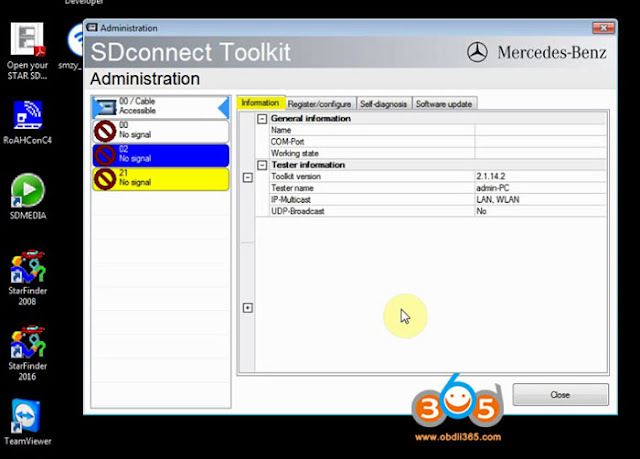Click the Close button at the bottom
This screenshot has width=640, height=459.
560,395
